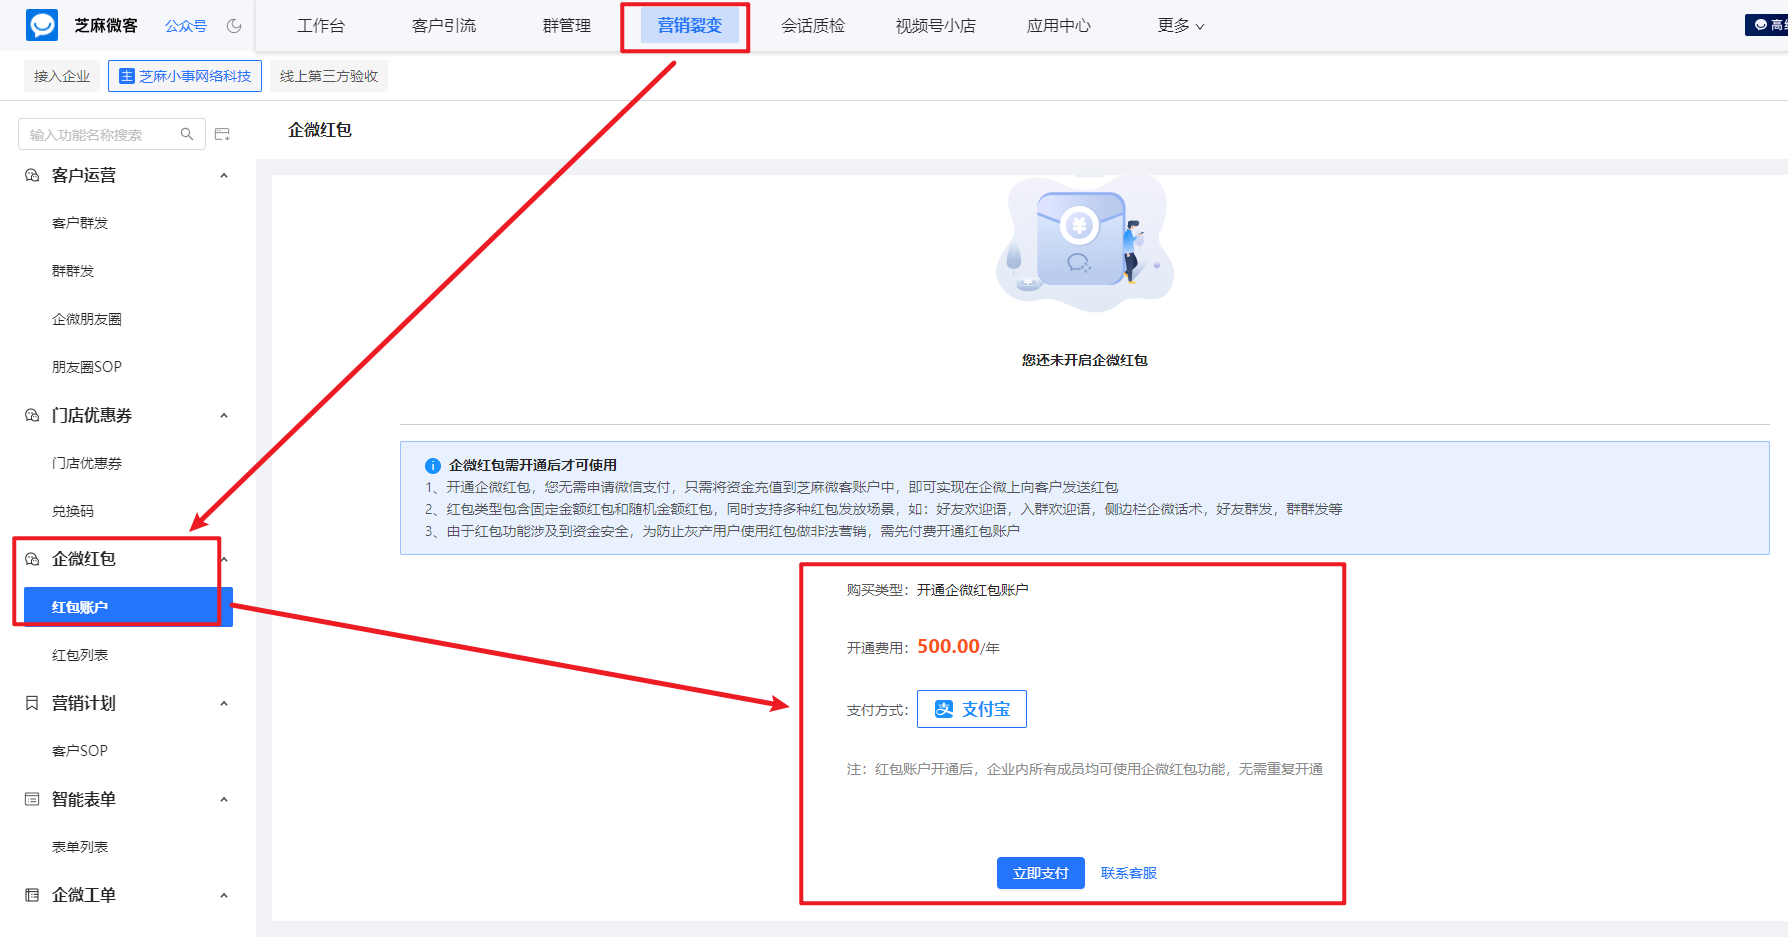Open the 会话质检 tab
Image resolution: width=1788 pixels, height=937 pixels.
(813, 26)
